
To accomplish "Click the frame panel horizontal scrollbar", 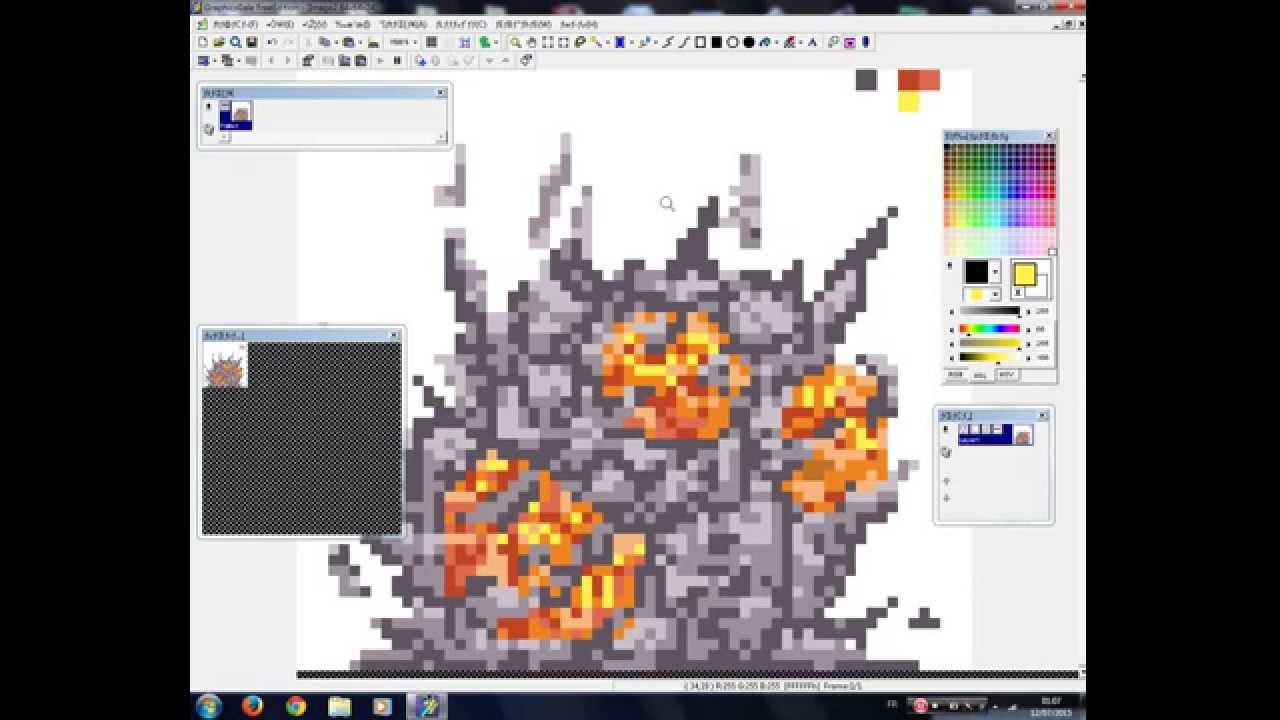I will click(x=333, y=138).
